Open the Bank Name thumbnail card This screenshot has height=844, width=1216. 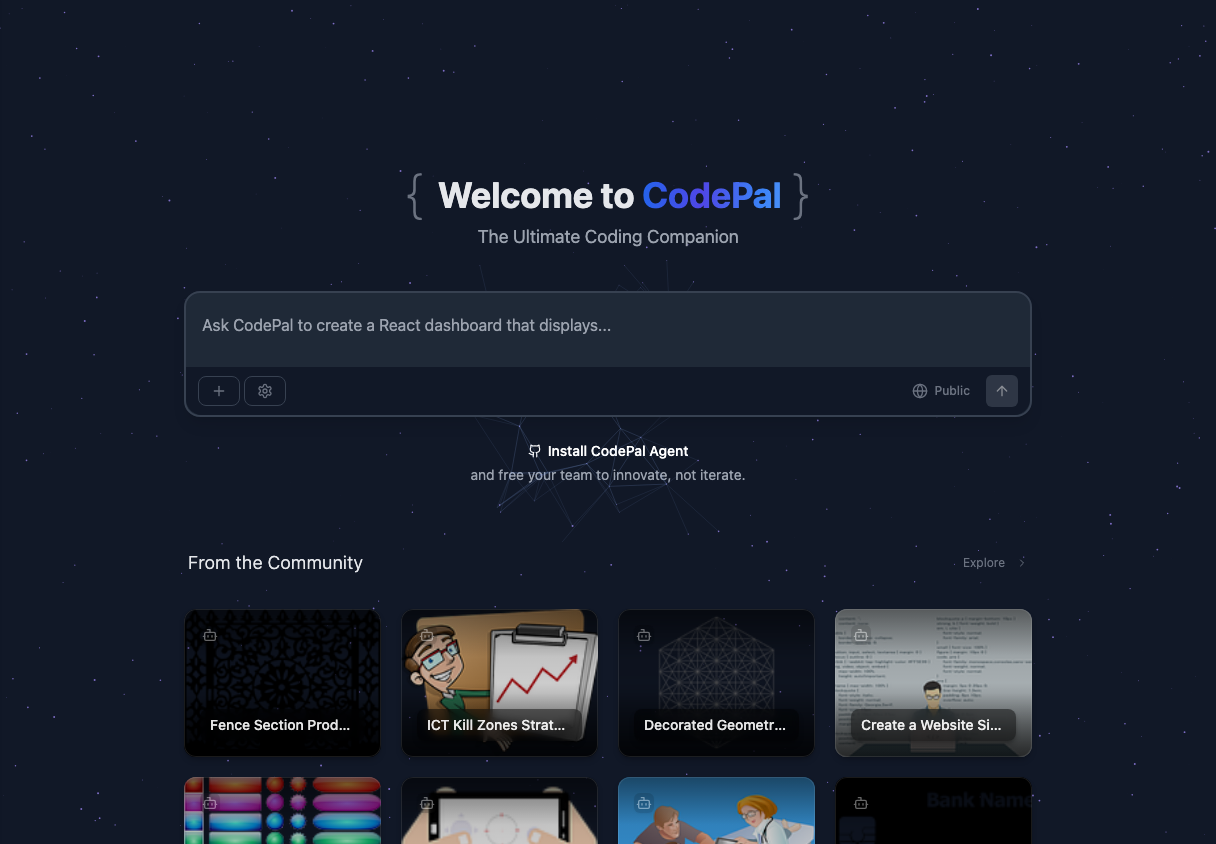(934, 811)
